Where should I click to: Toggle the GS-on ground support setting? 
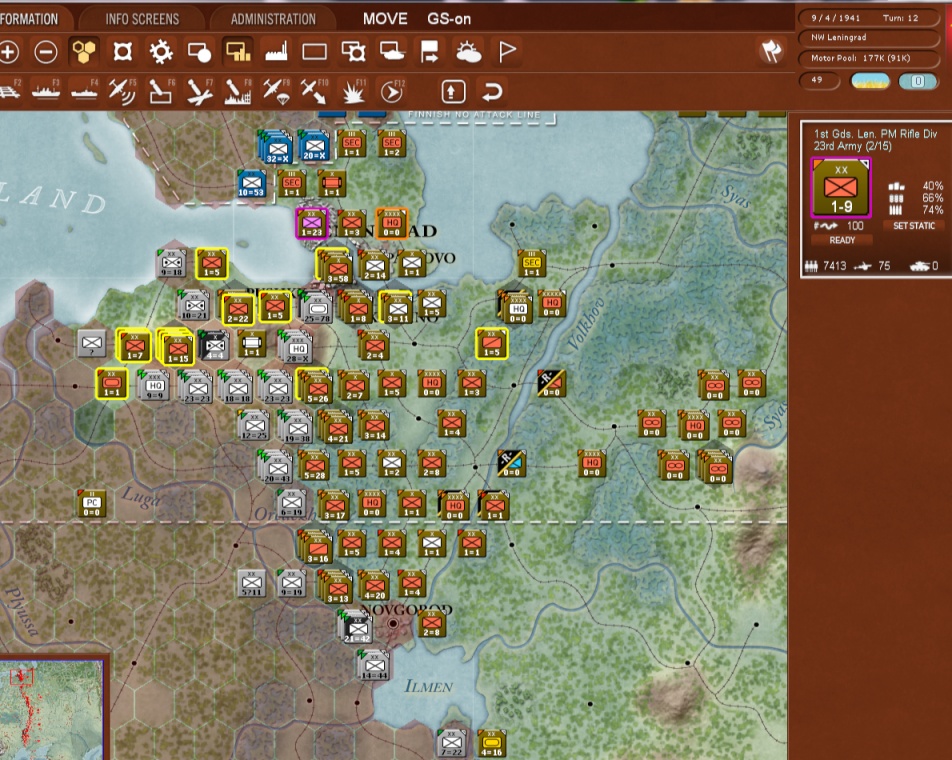pyautogui.click(x=449, y=19)
